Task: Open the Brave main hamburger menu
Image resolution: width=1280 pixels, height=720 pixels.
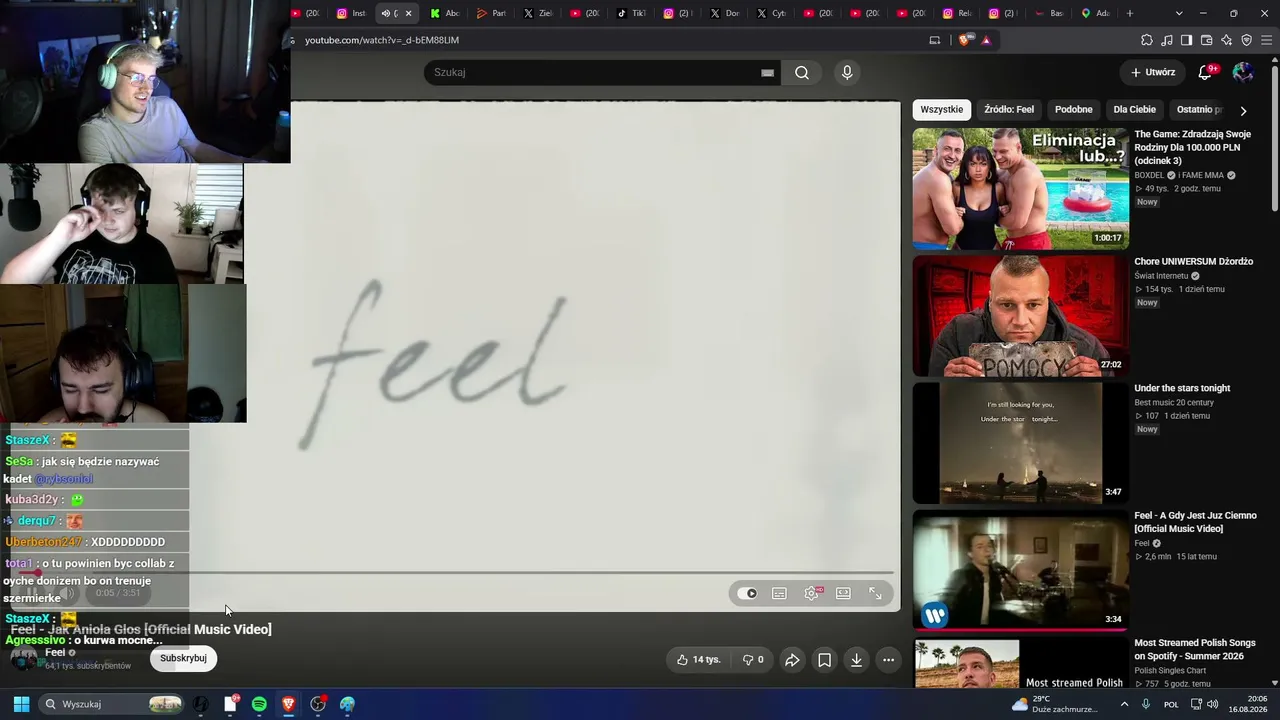Action: (1267, 40)
